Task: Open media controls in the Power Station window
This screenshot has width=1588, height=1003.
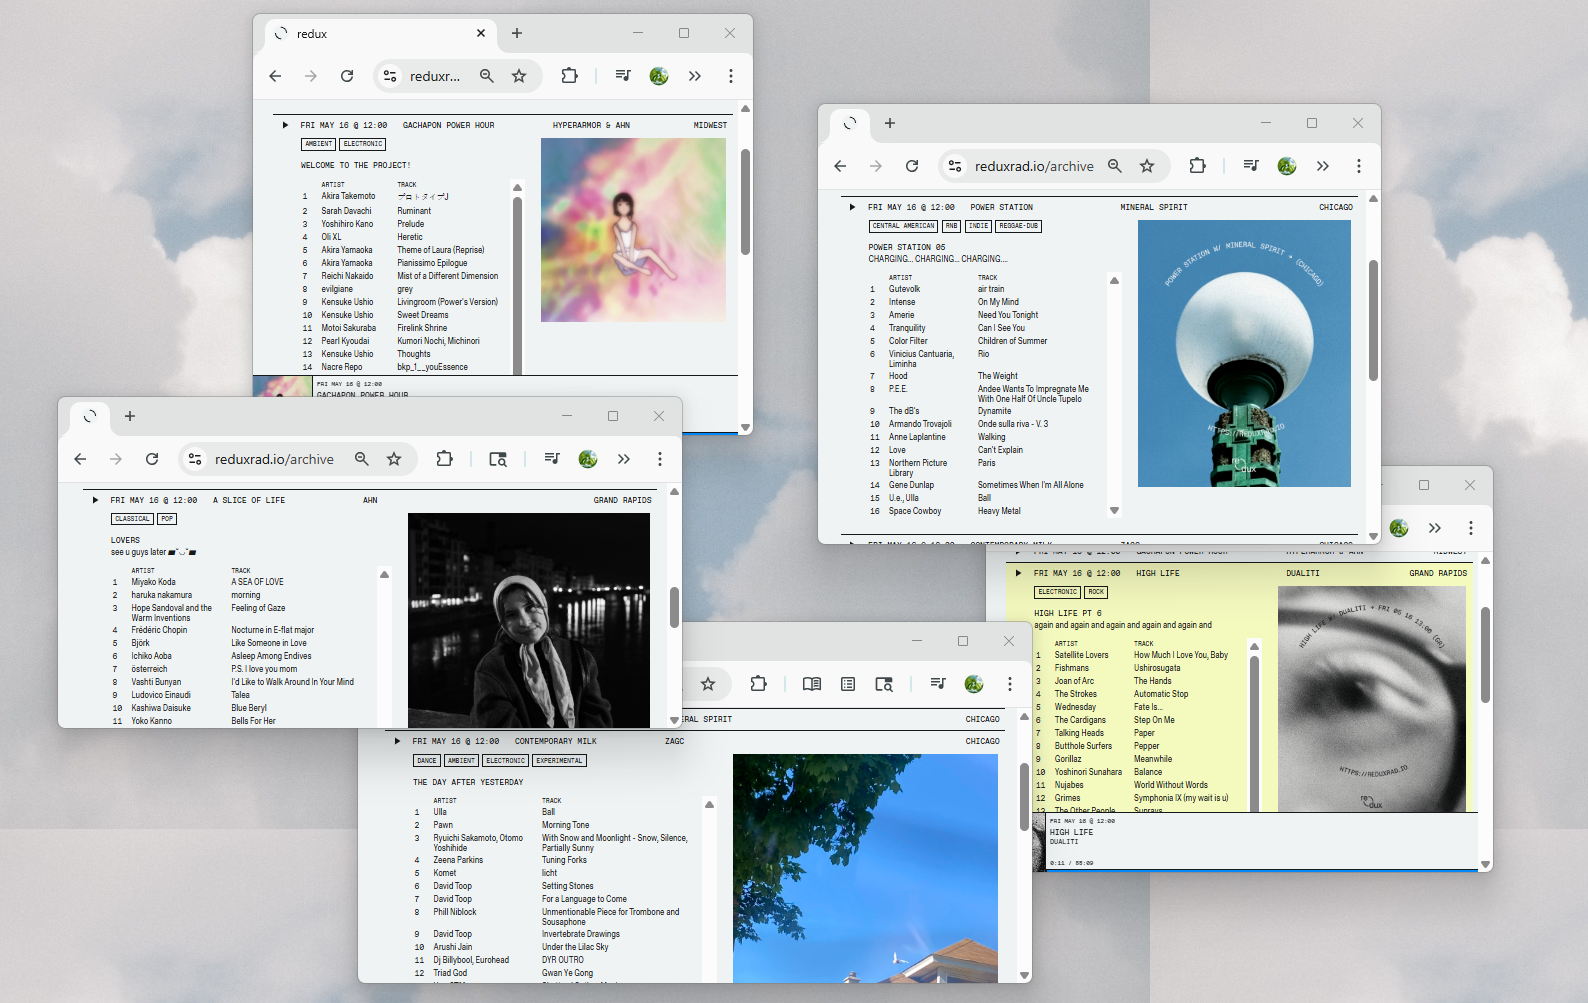Action: tap(1251, 166)
